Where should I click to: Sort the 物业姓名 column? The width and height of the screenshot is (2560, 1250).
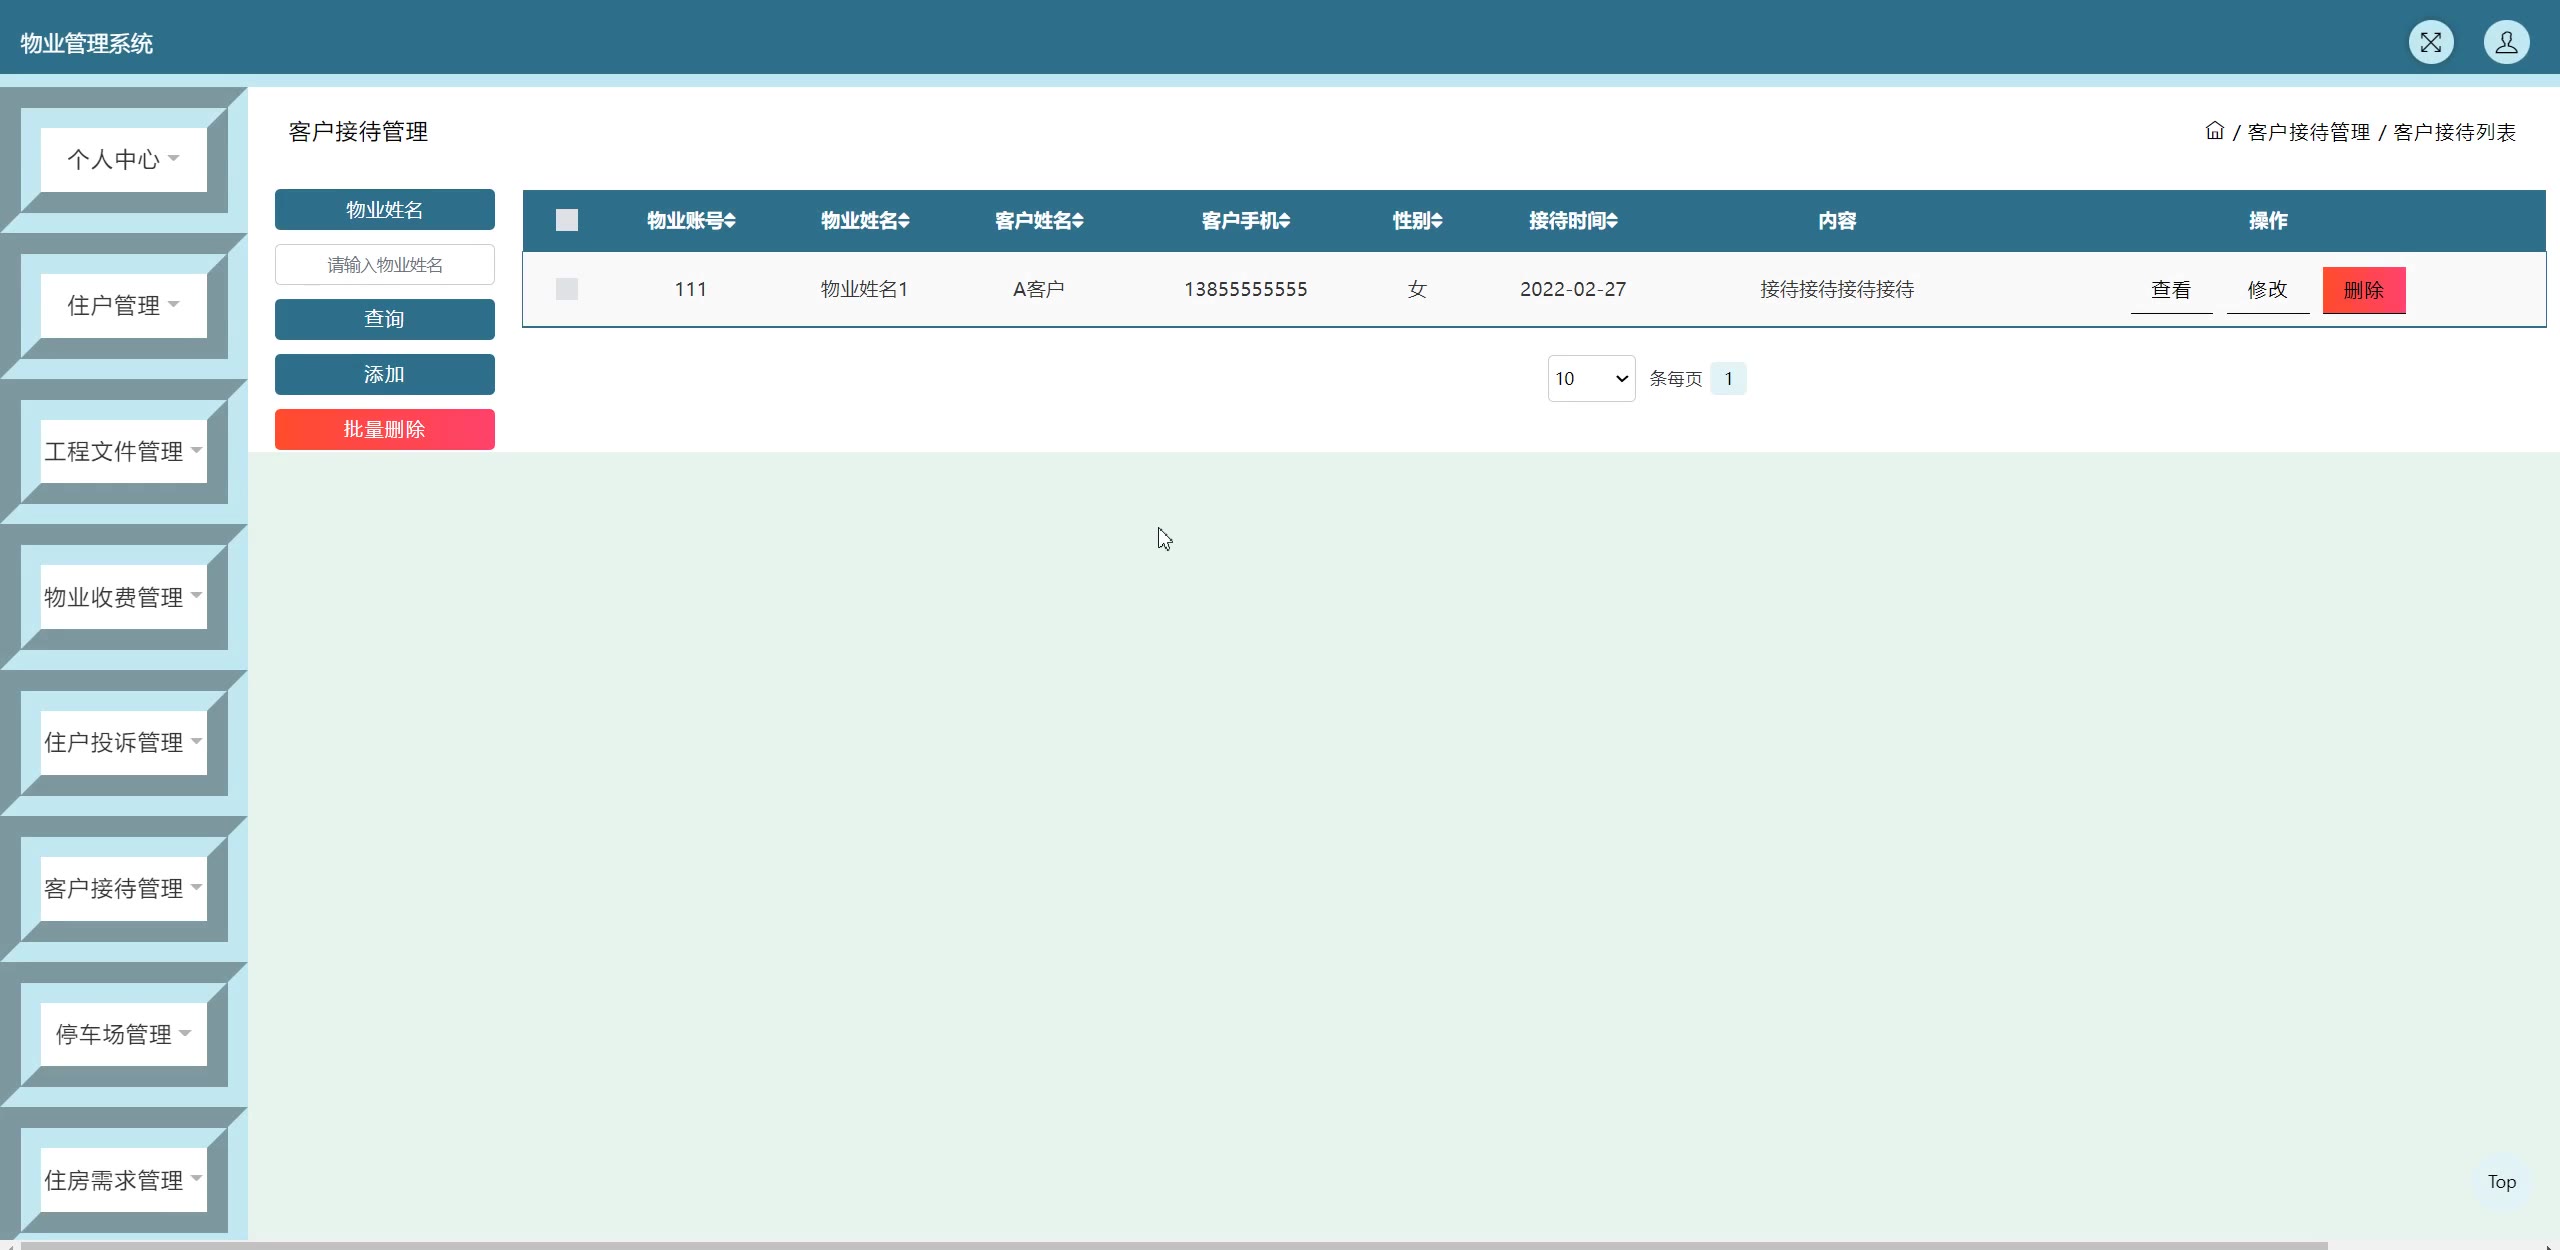[x=904, y=221]
